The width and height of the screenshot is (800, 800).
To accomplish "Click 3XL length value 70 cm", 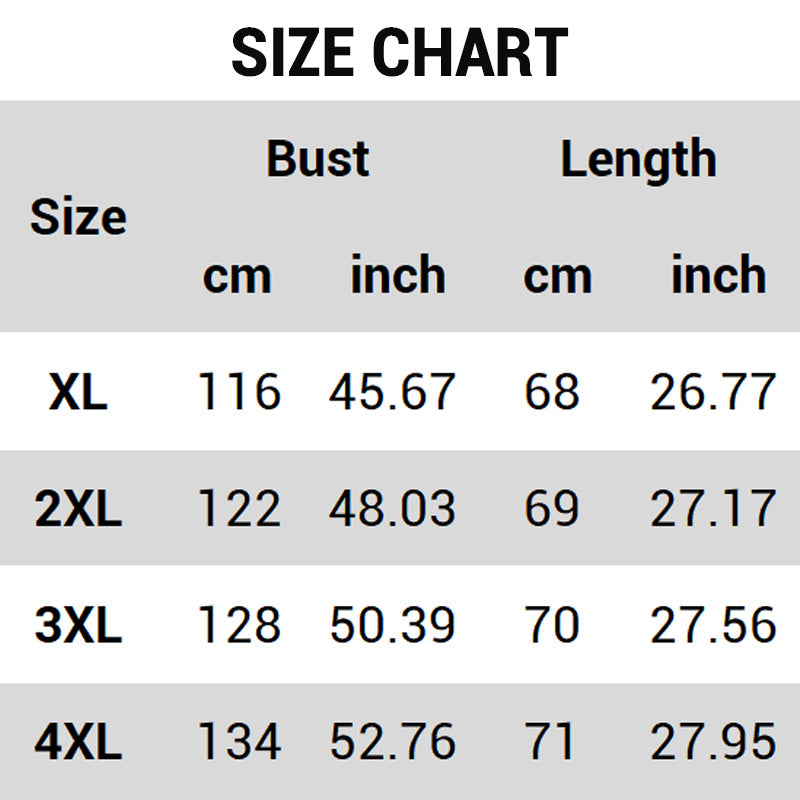I will (551, 626).
